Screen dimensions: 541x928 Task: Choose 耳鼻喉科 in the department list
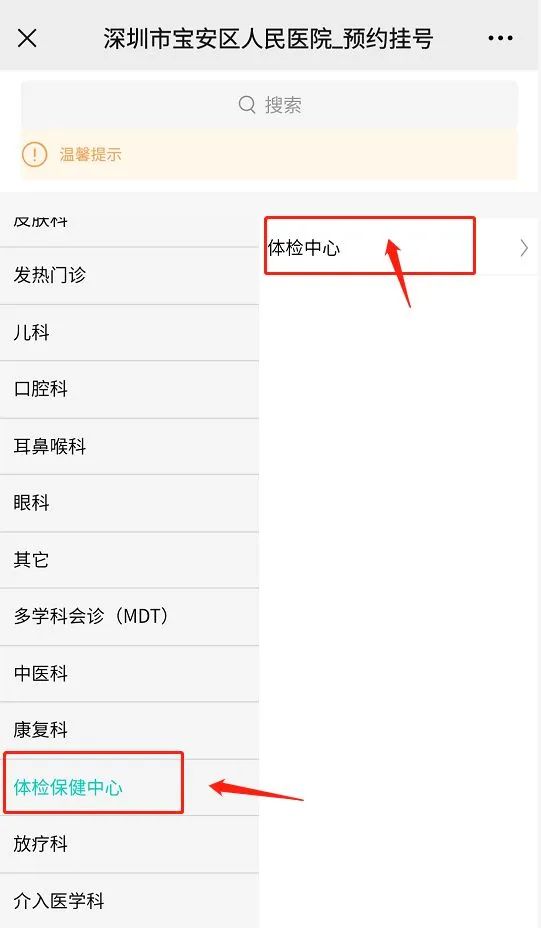pyautogui.click(x=129, y=446)
